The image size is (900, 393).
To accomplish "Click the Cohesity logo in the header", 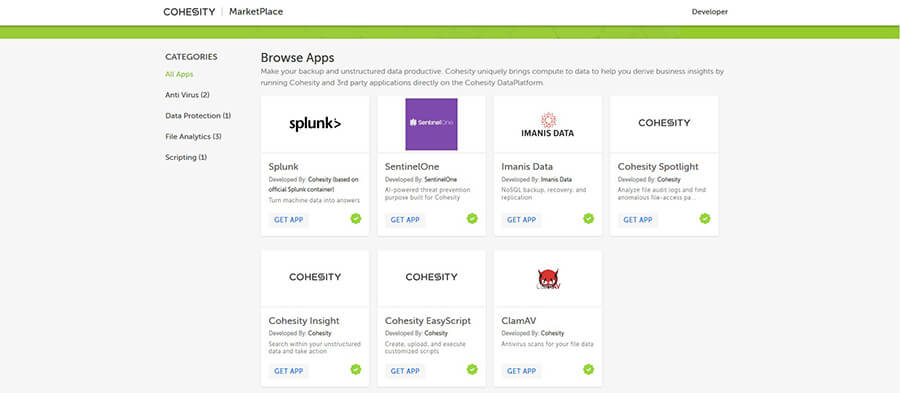I will pos(189,11).
